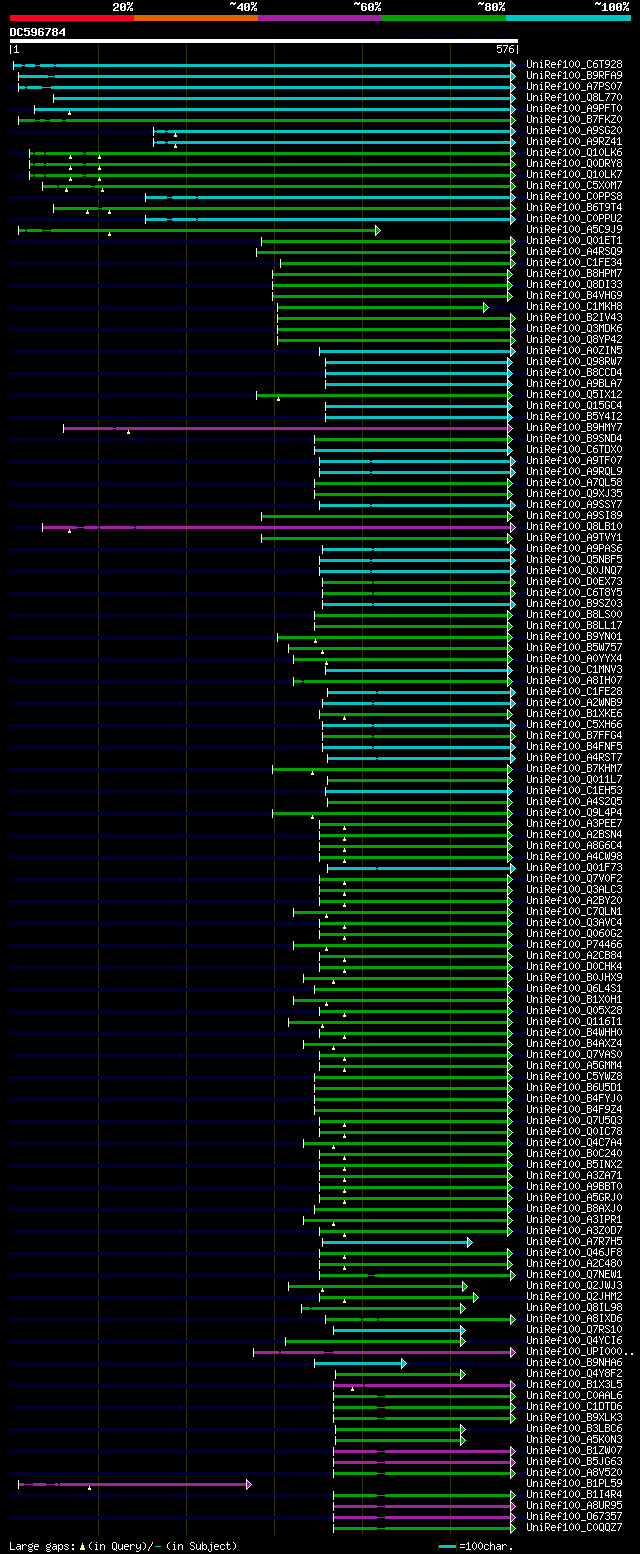
Task: Select label UniRef100_B2IV43
Action: 574,318
